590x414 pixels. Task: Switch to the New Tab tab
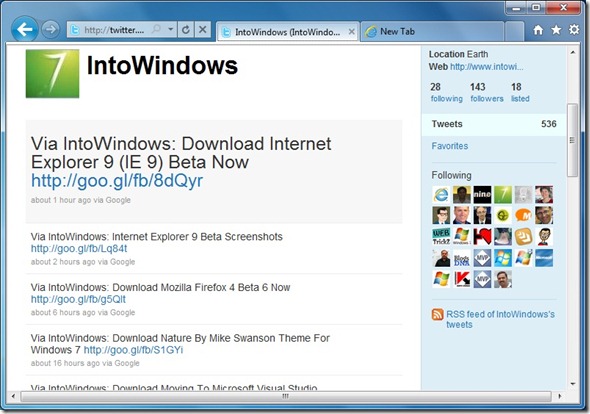(x=433, y=32)
